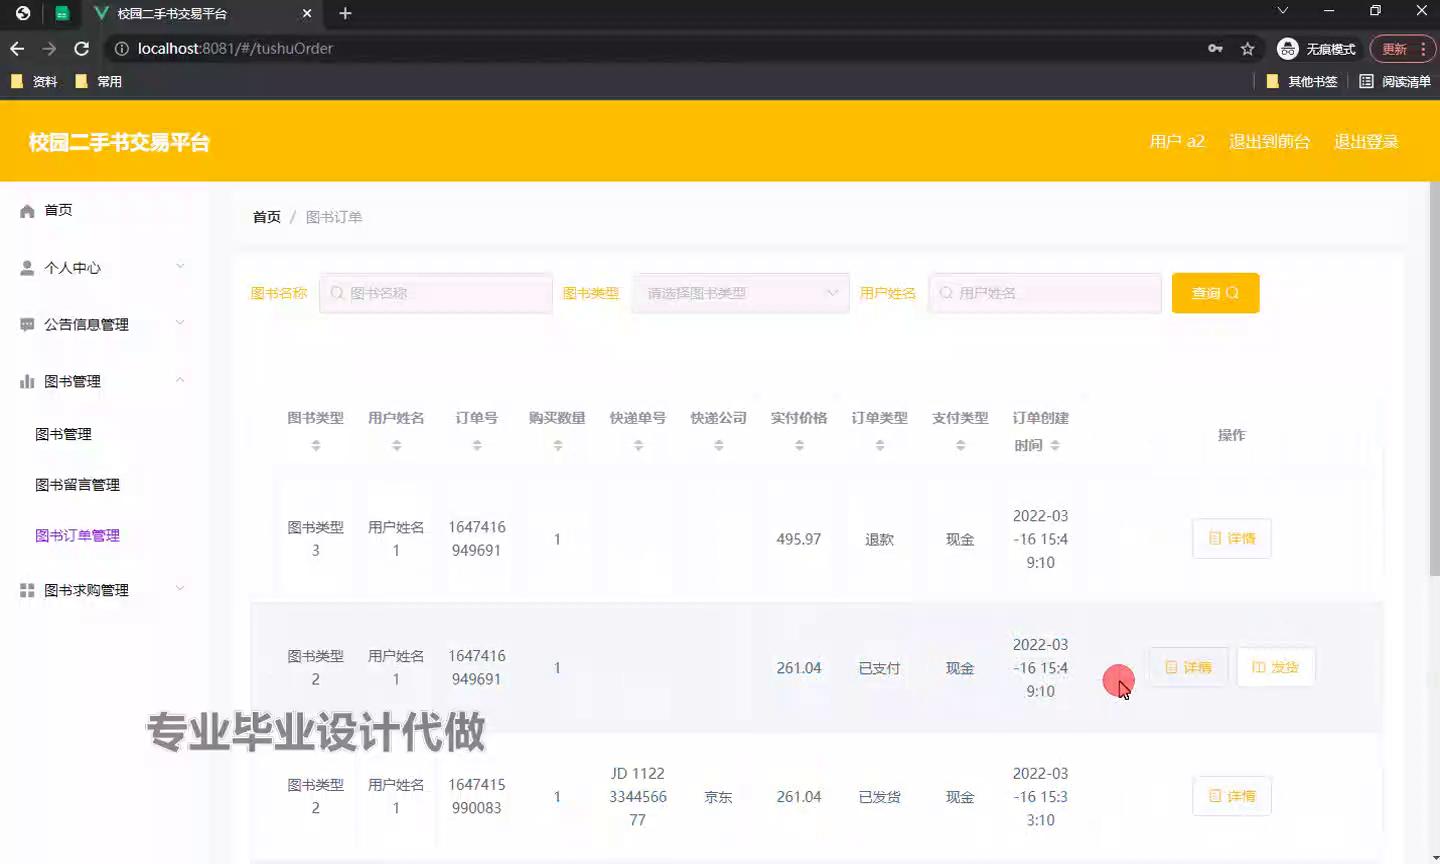Viewport: 1440px width, 864px height.
Task: Select 图书订单管理 menu item
Action: click(x=77, y=536)
